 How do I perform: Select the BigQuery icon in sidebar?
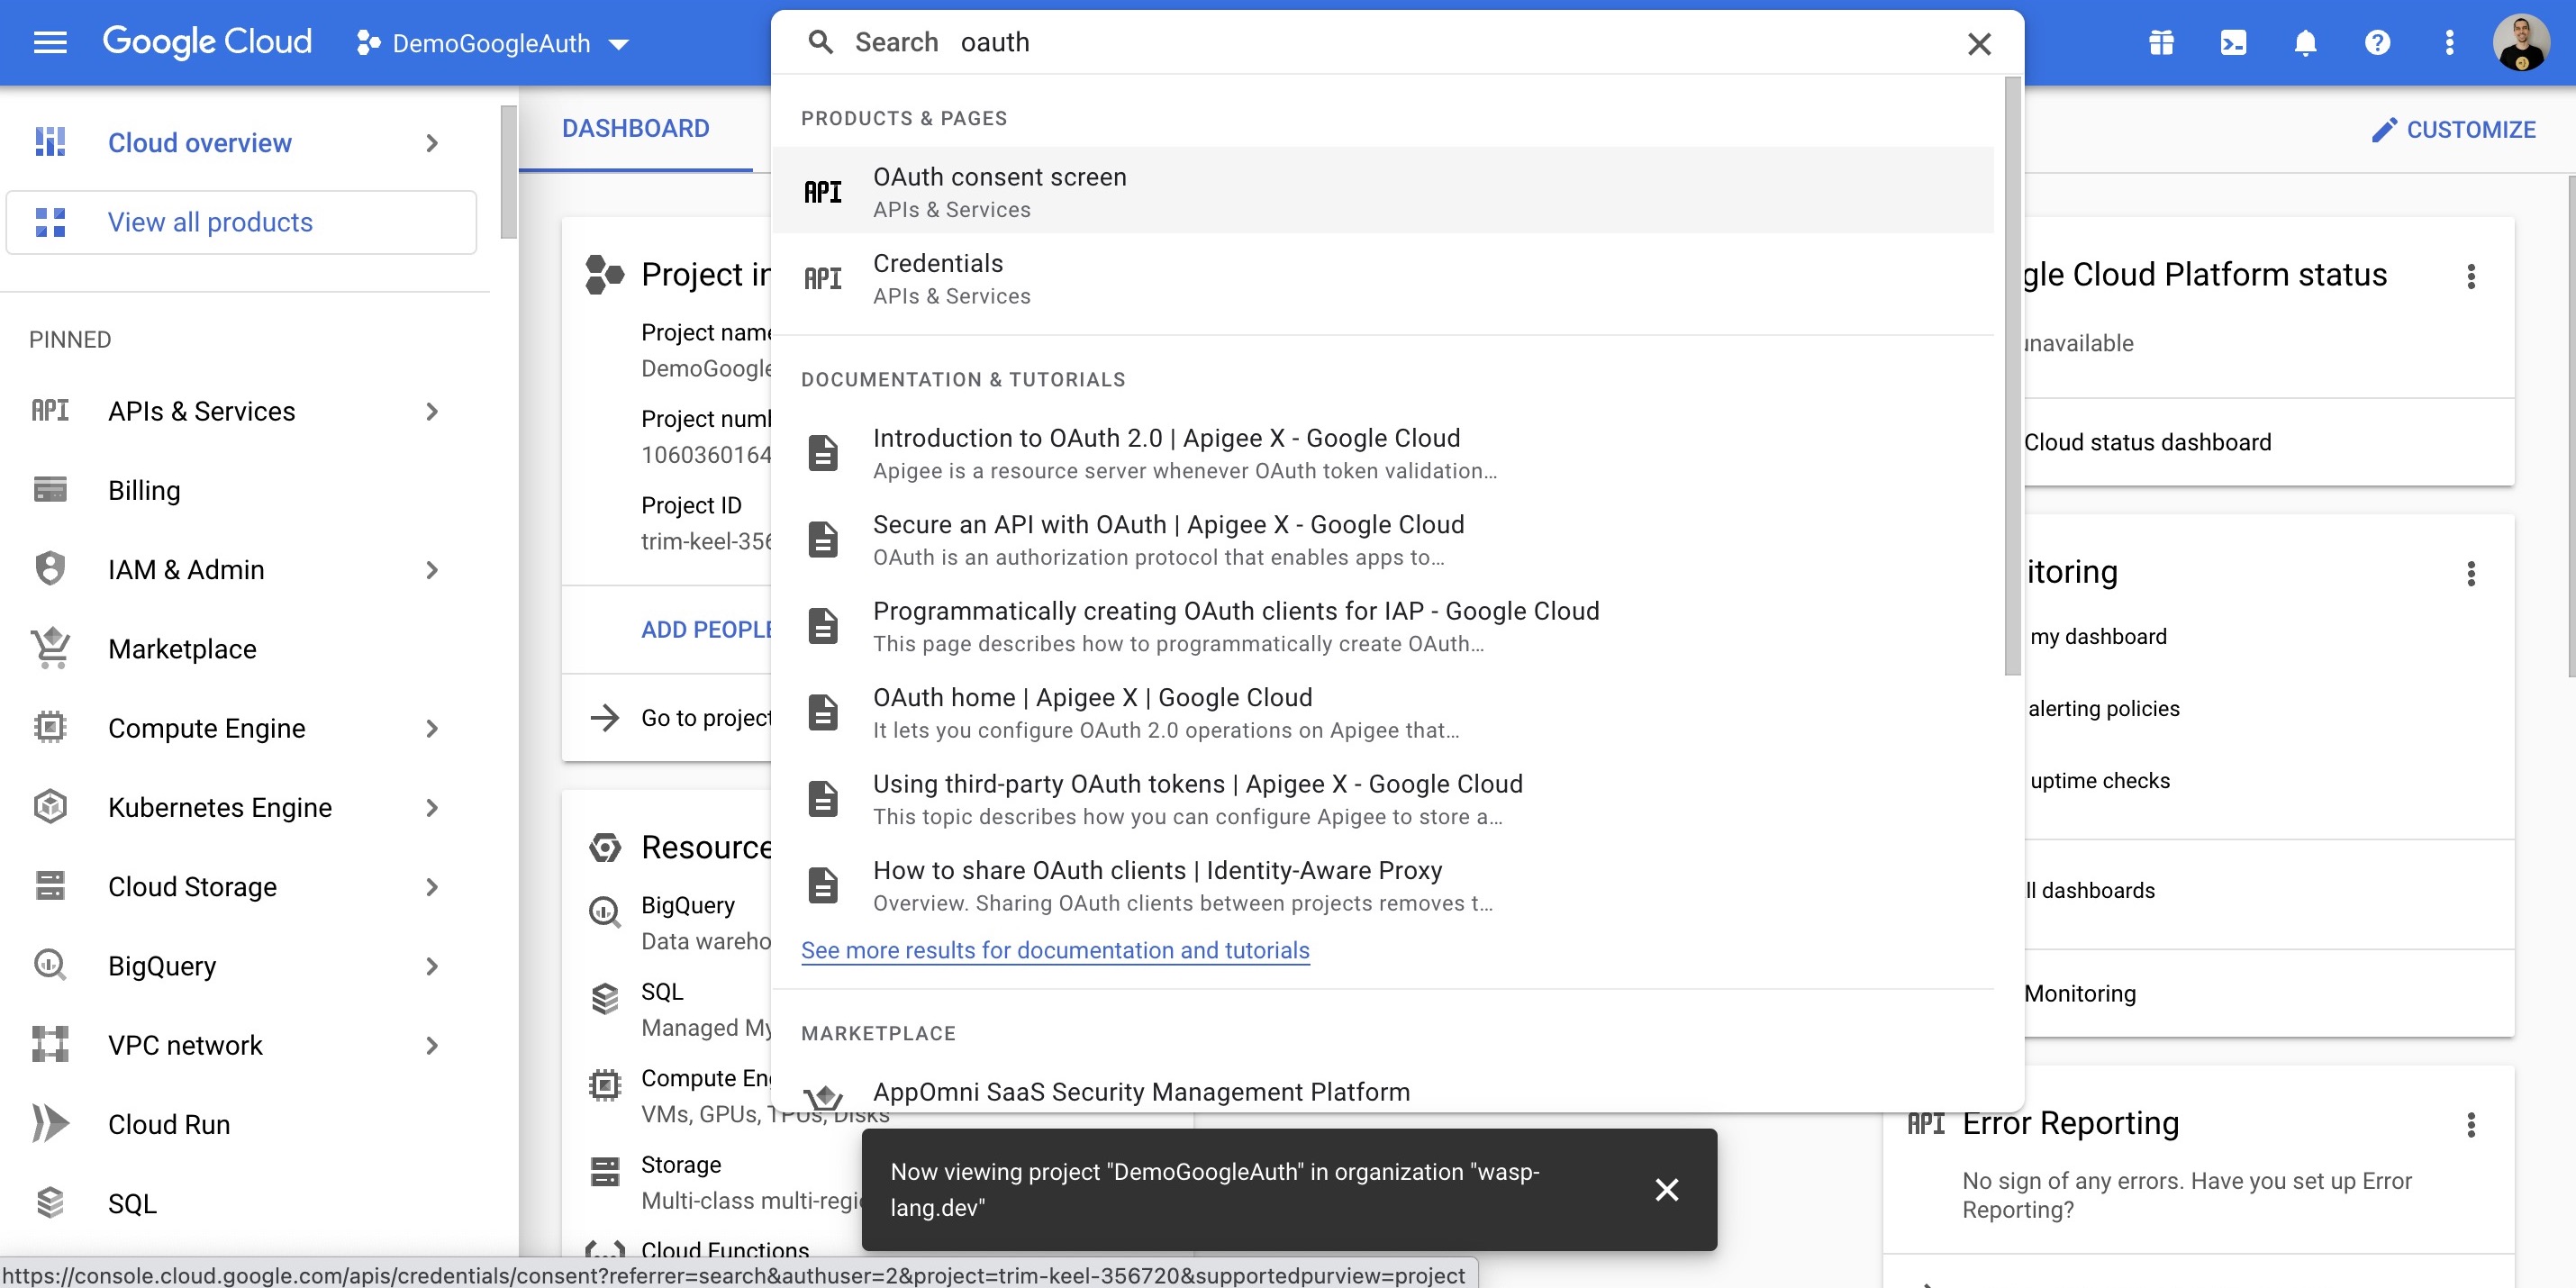pyautogui.click(x=49, y=965)
